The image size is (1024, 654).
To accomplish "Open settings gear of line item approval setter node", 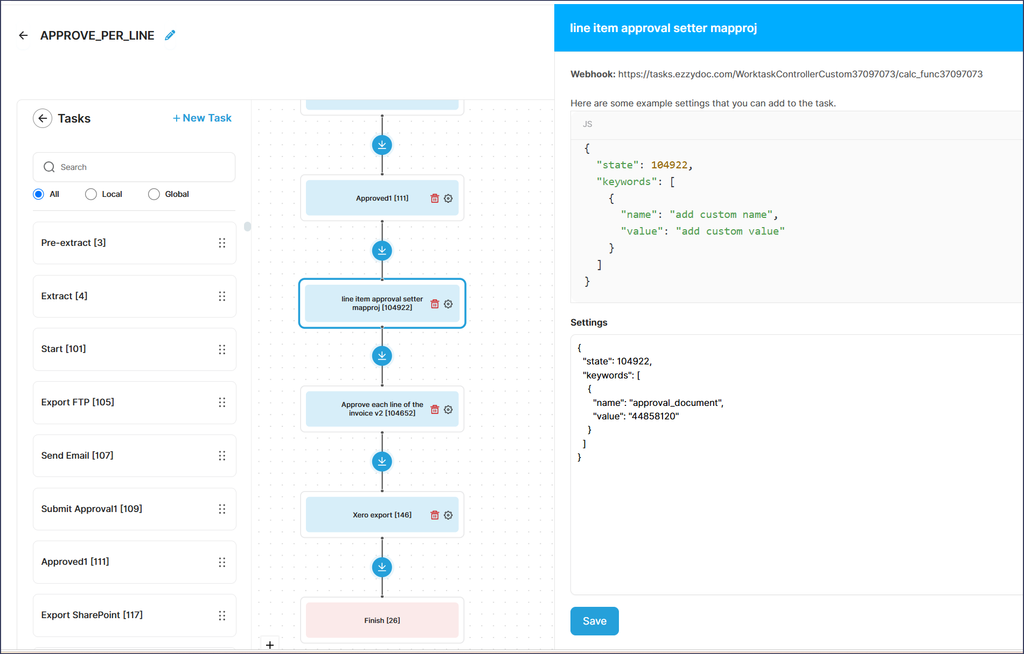I will [x=448, y=304].
